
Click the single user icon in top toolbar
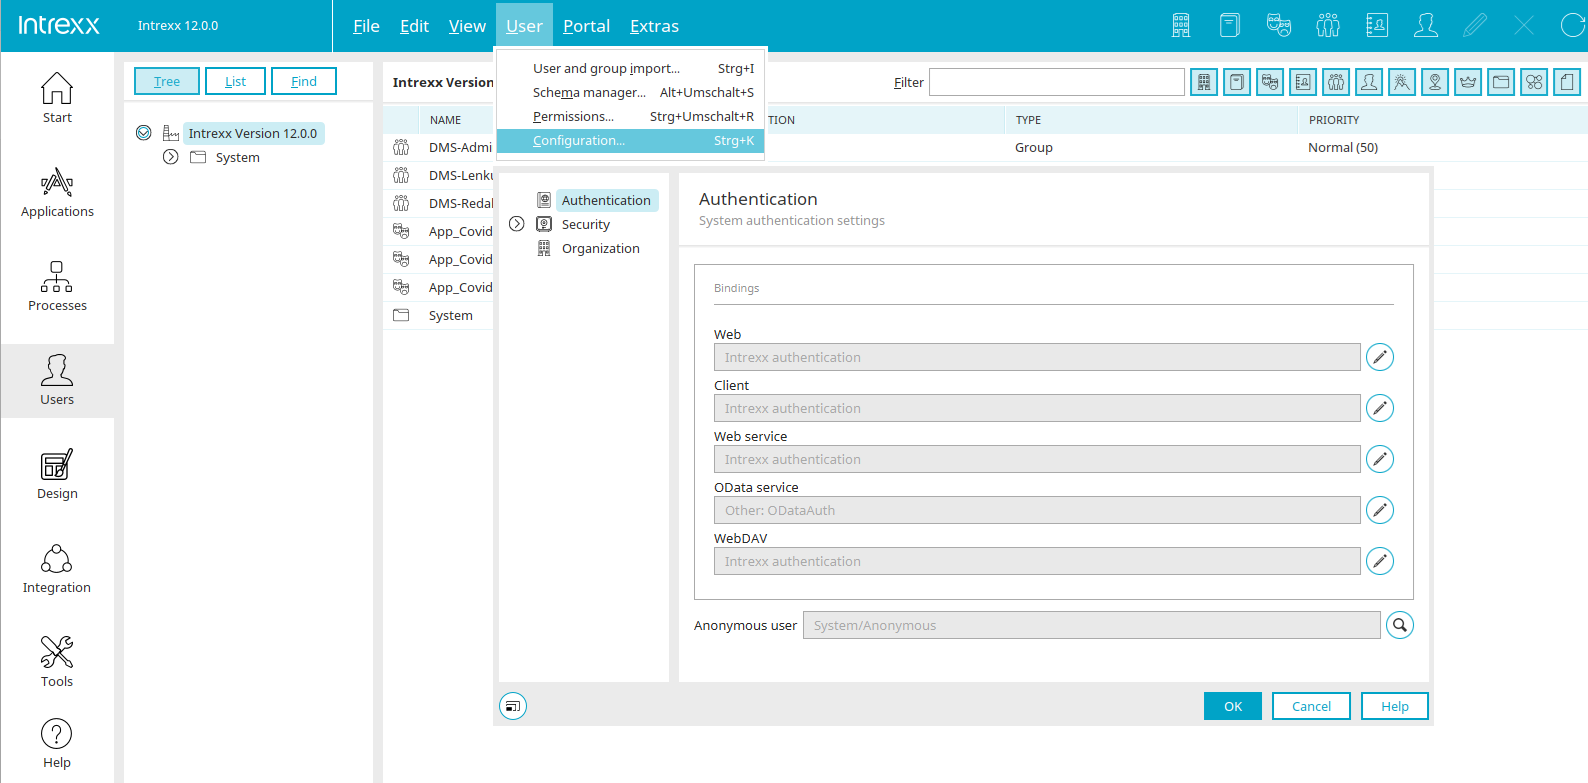point(1426,25)
